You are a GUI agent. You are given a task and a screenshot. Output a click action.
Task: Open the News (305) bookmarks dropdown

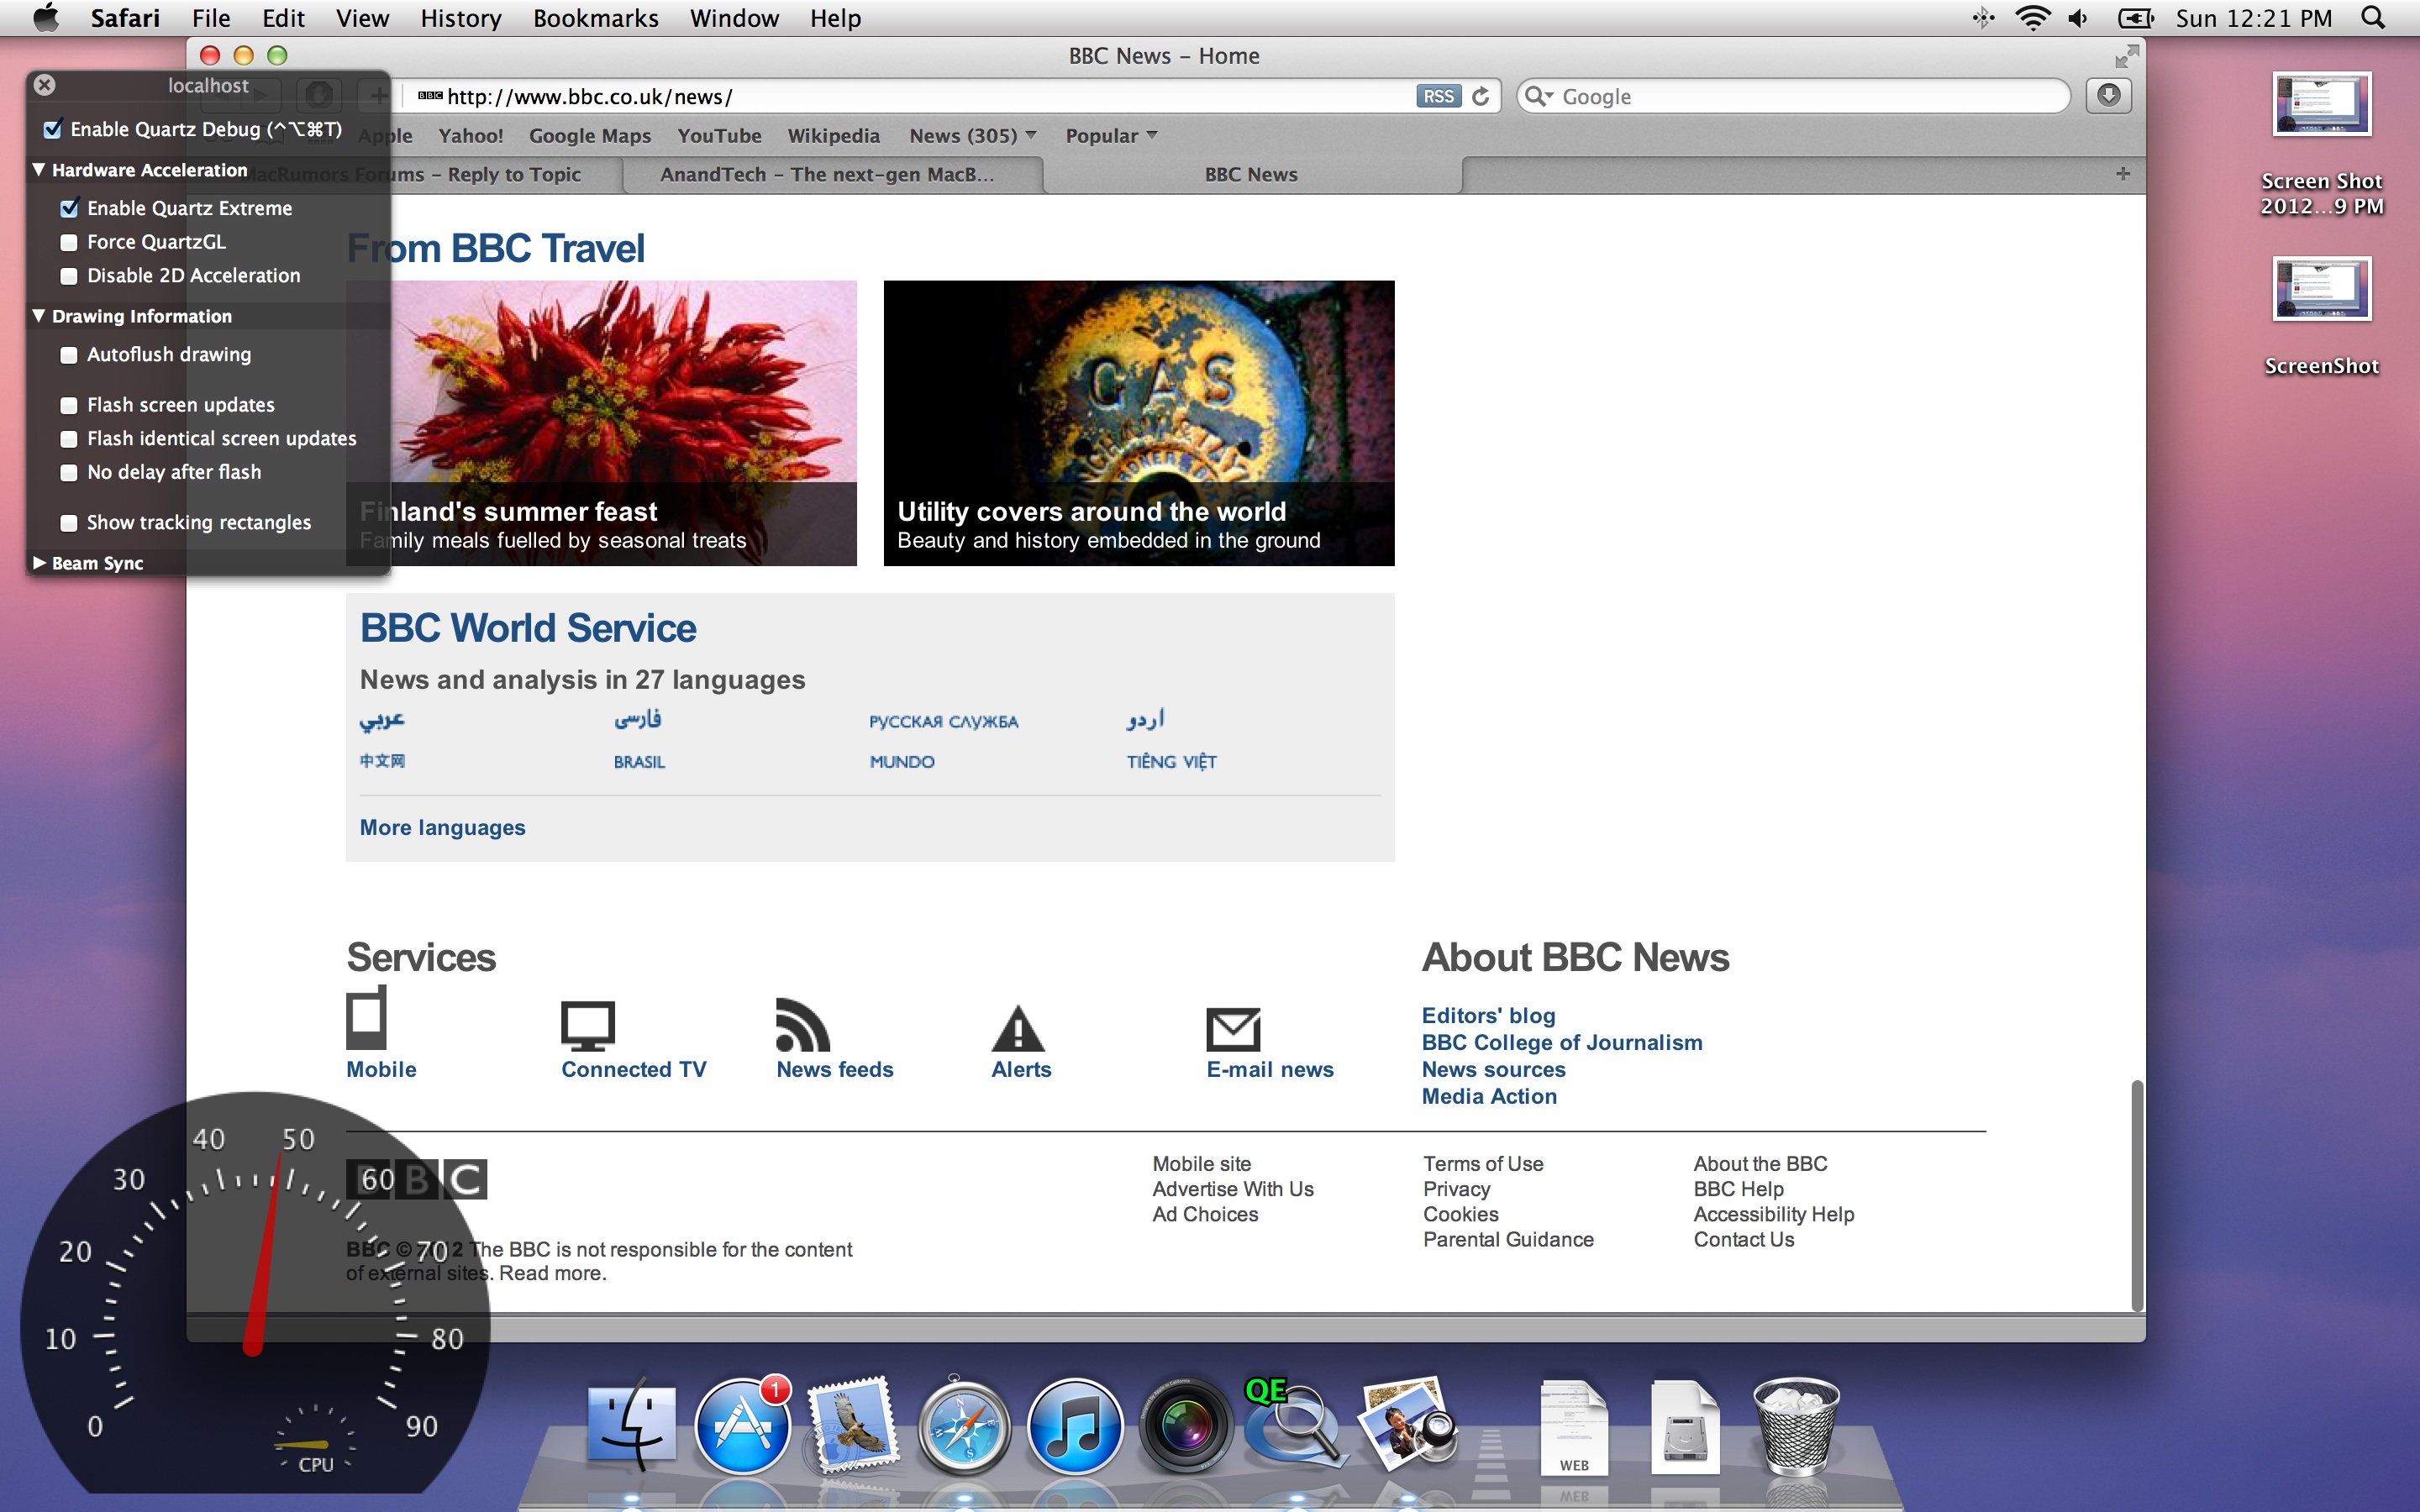972,135
